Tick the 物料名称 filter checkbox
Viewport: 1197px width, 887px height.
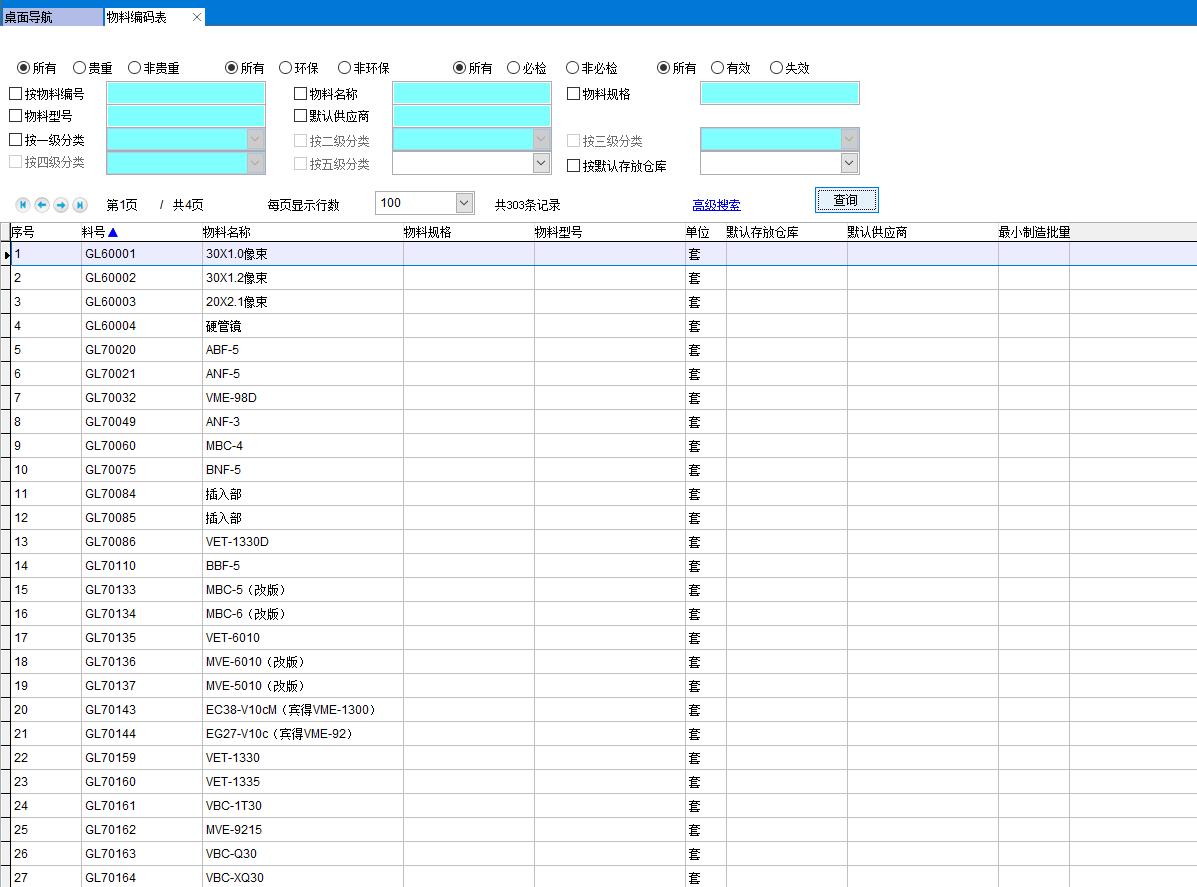[x=301, y=94]
